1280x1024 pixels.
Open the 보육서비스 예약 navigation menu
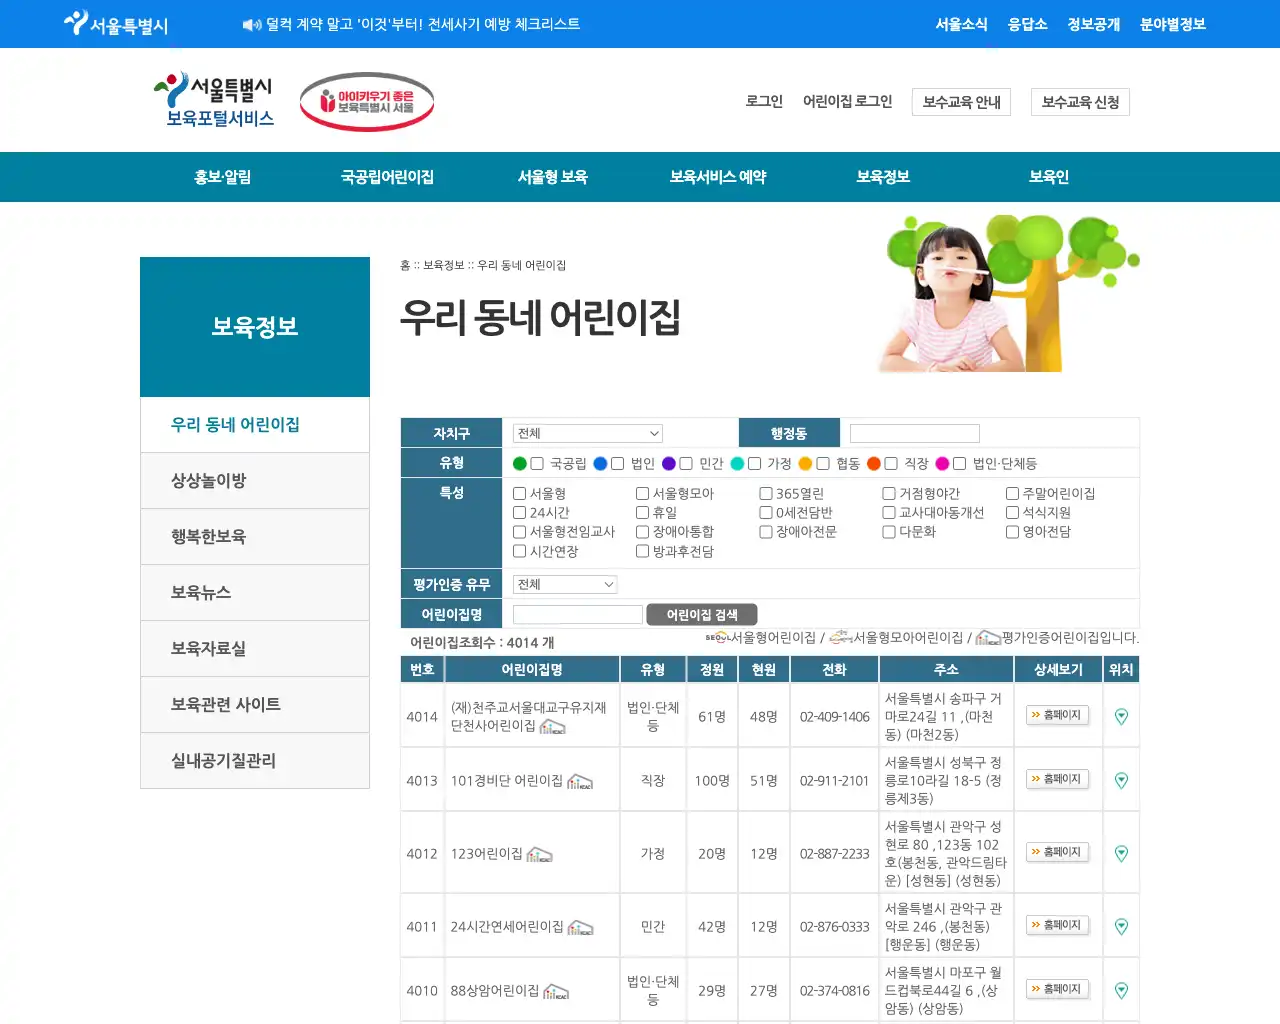pos(718,177)
